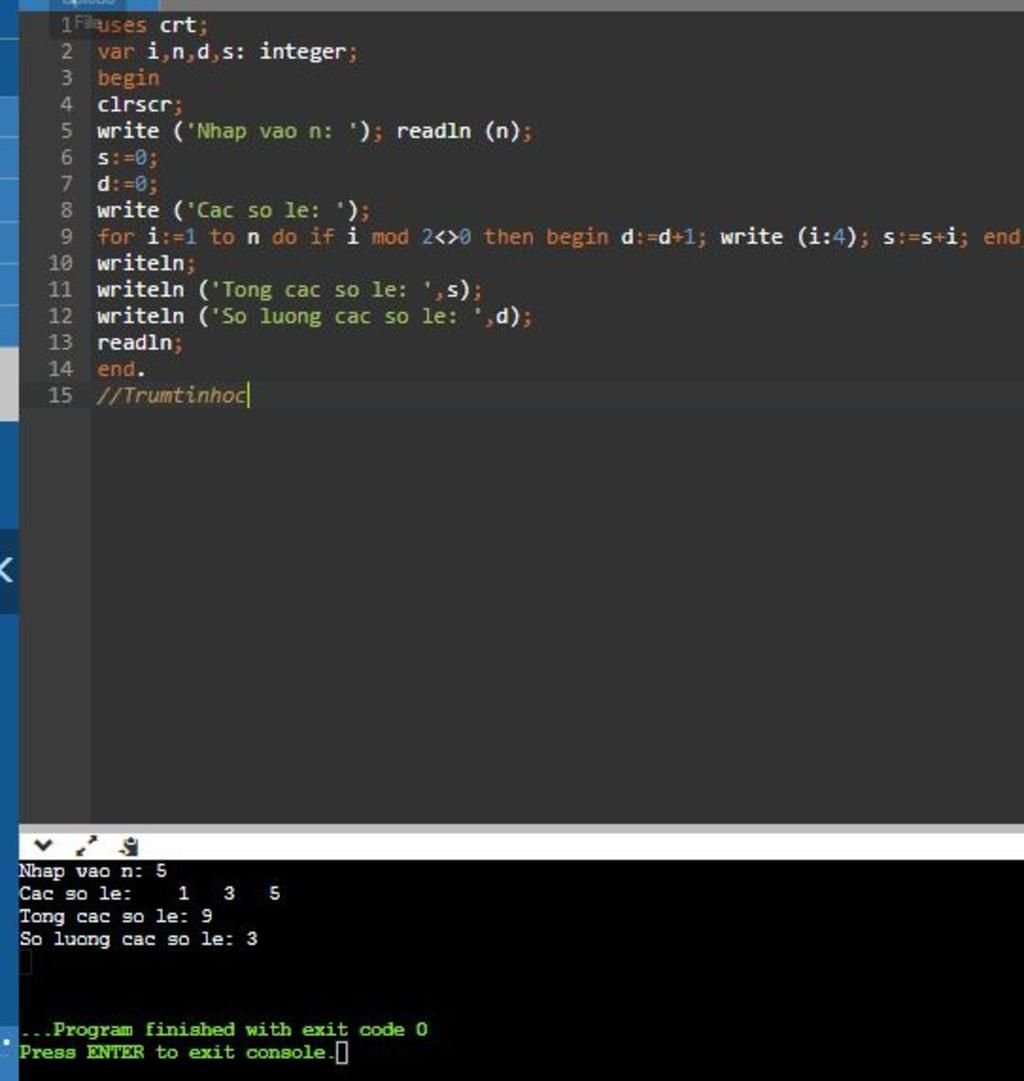This screenshot has width=1024, height=1081.
Task: Click the 's:=0;' statement on line 6
Action: (128, 158)
